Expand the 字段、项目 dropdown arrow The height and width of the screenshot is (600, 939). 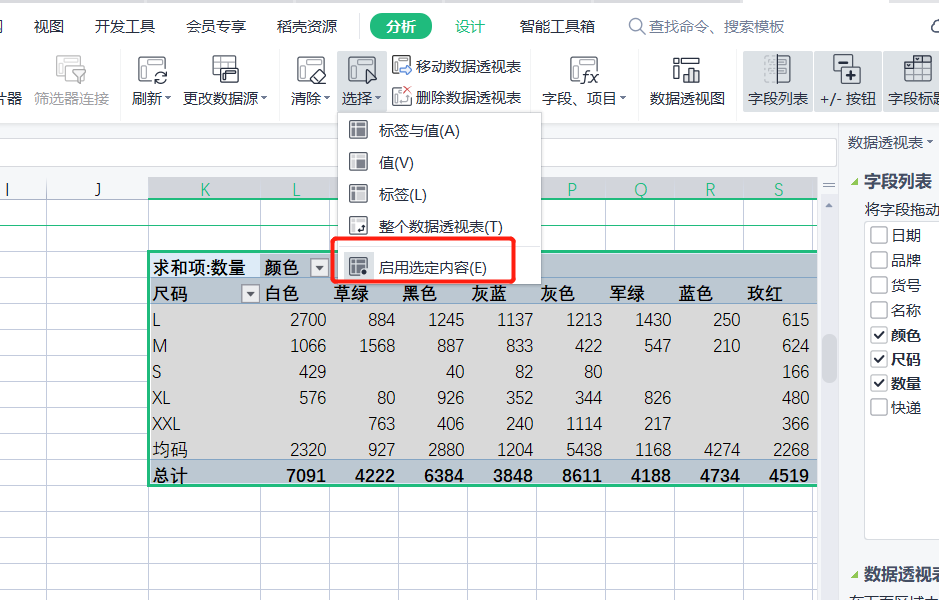pos(623,98)
